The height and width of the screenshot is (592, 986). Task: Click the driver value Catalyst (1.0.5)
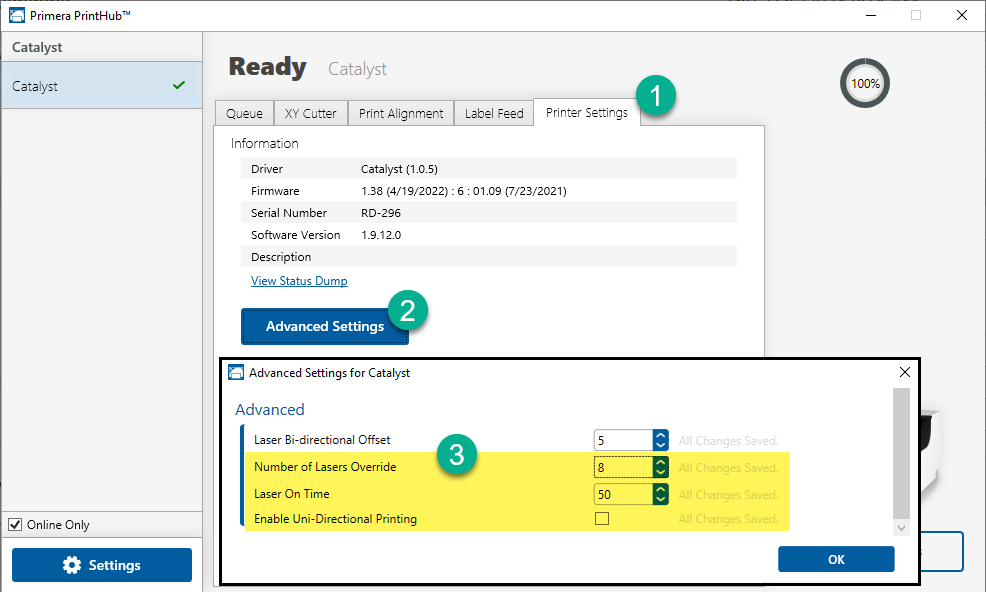tap(399, 169)
